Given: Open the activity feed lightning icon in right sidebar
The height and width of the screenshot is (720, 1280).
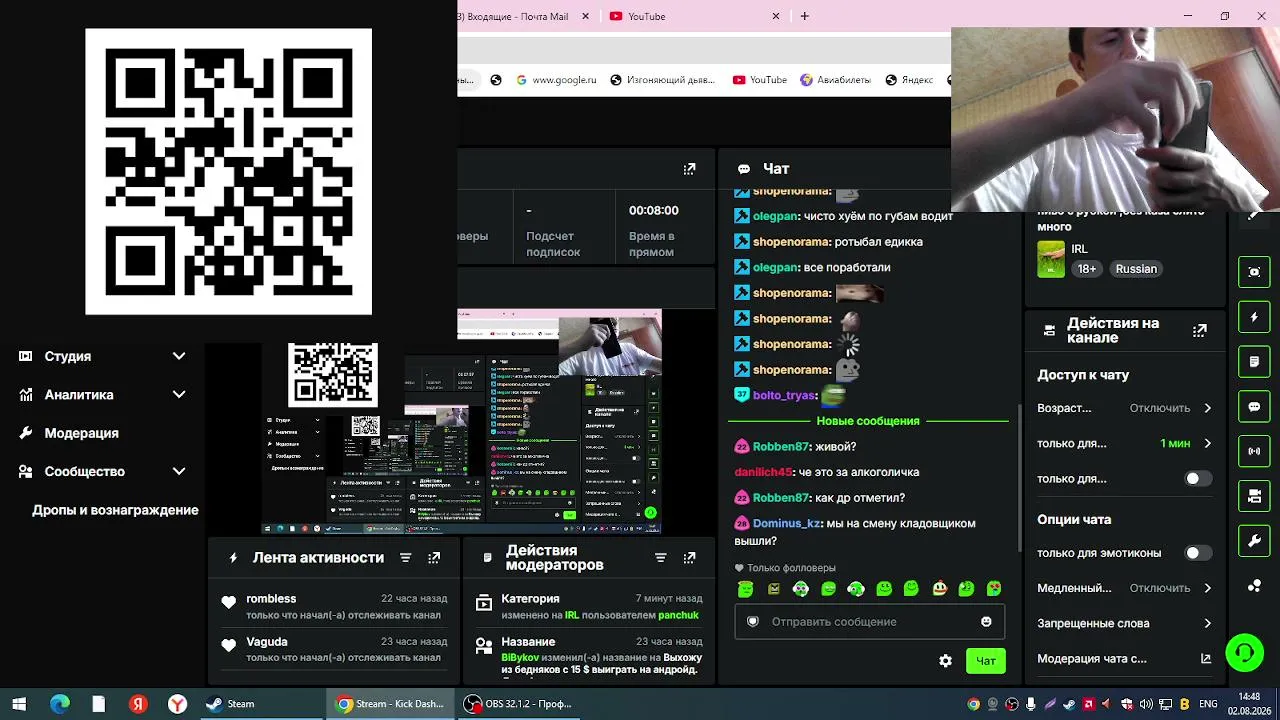Looking at the screenshot, I should point(1254,317).
